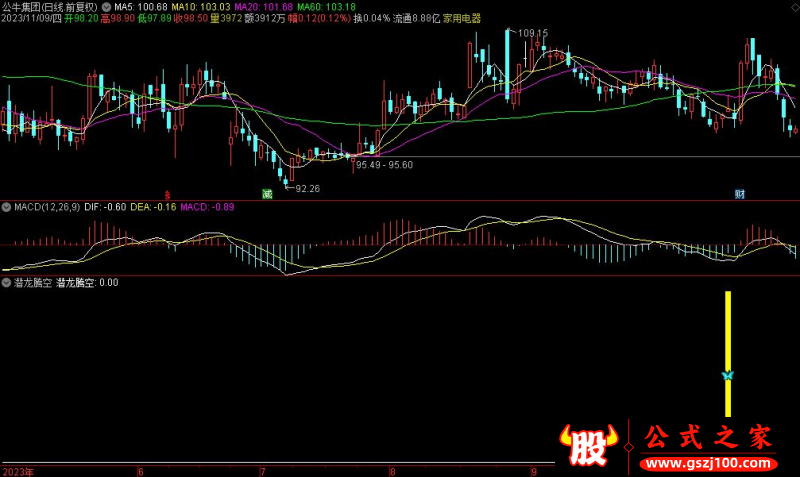Select month 8 on the time axis

click(x=393, y=470)
